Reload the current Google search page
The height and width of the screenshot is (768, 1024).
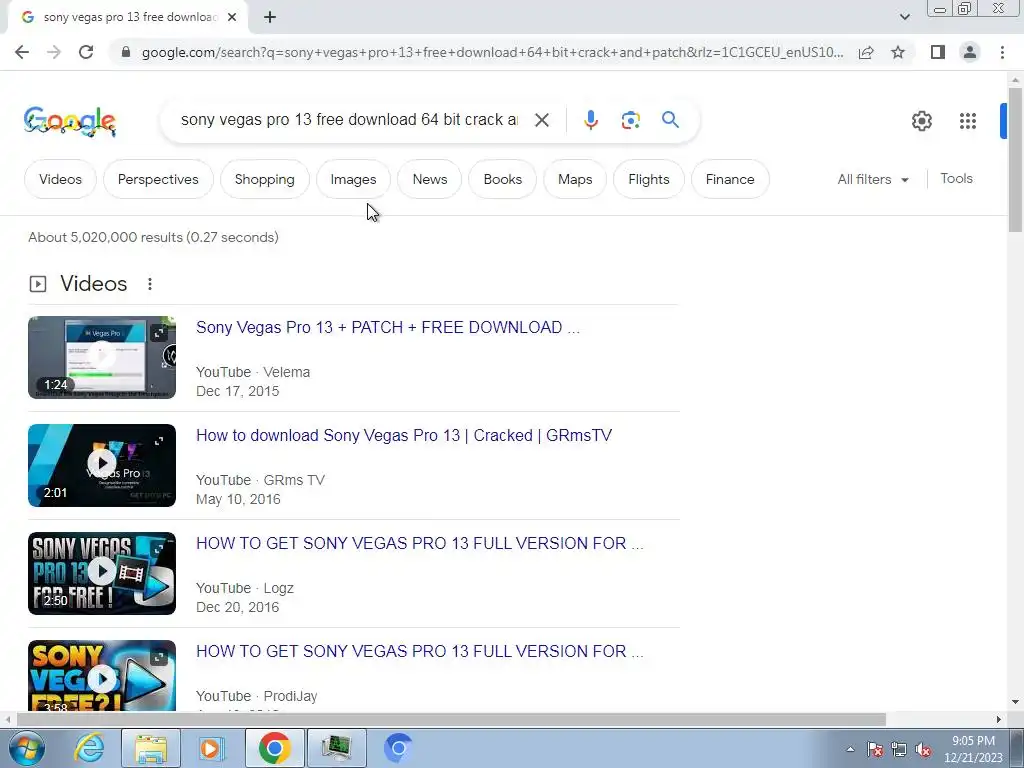(86, 52)
